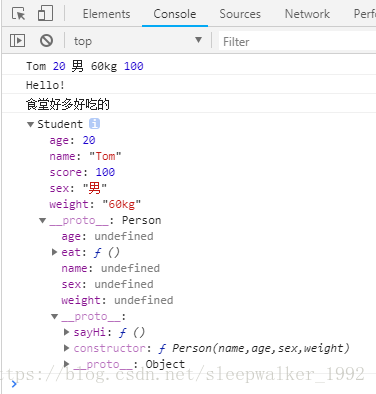Click the 'name: undefined' prototype property
The image size is (376, 394).
point(111,268)
